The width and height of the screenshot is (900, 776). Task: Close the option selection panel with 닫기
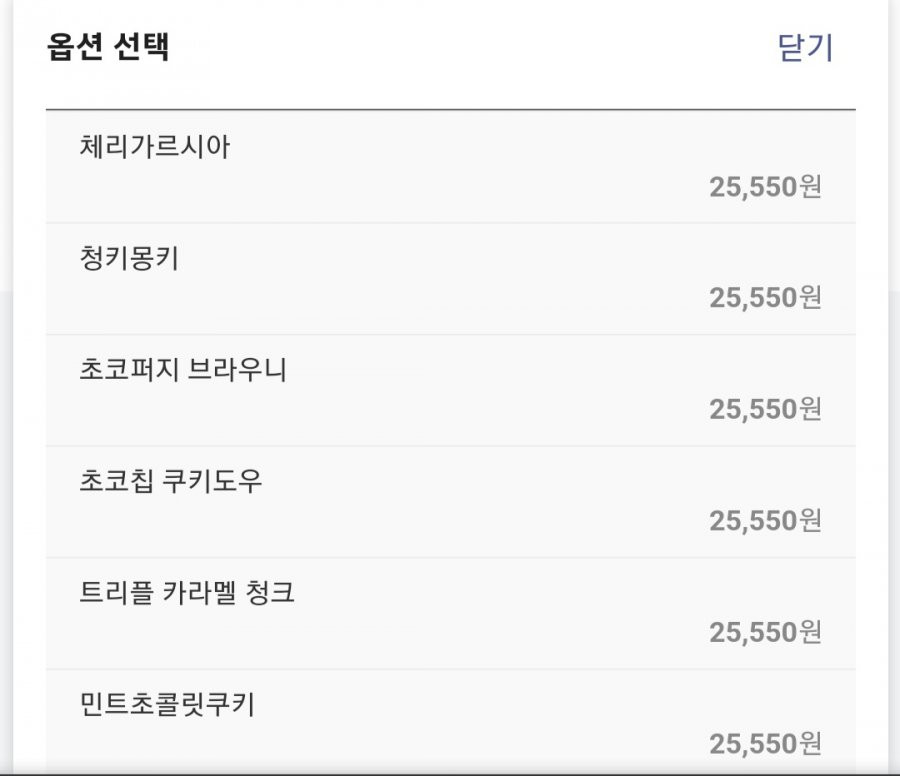805,47
